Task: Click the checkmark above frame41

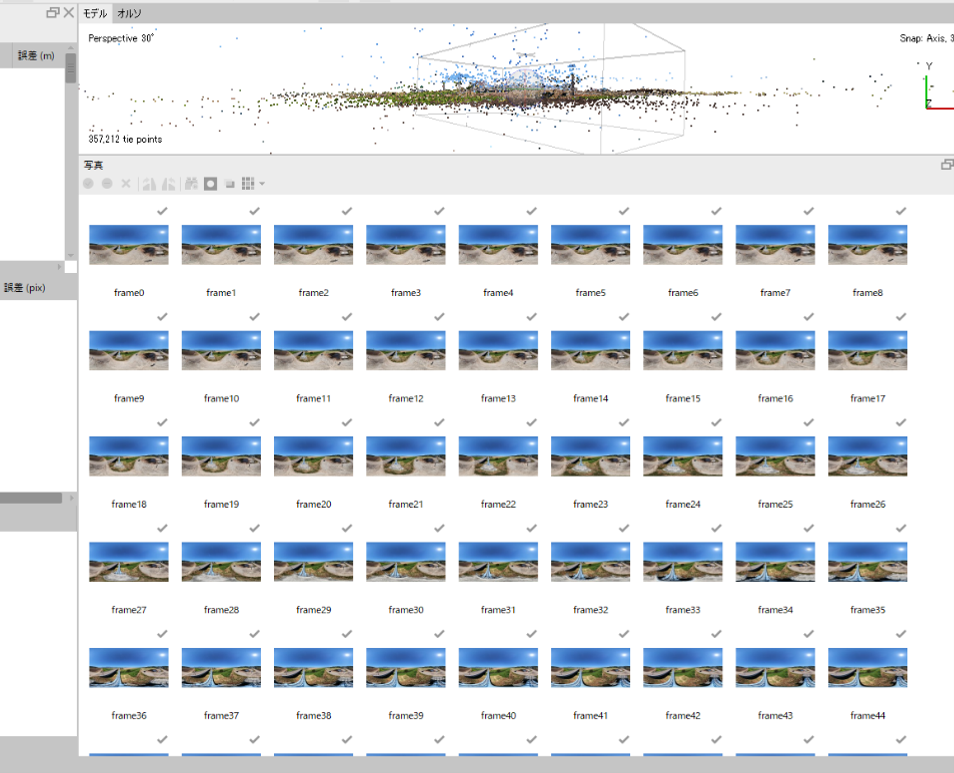Action: [624, 634]
